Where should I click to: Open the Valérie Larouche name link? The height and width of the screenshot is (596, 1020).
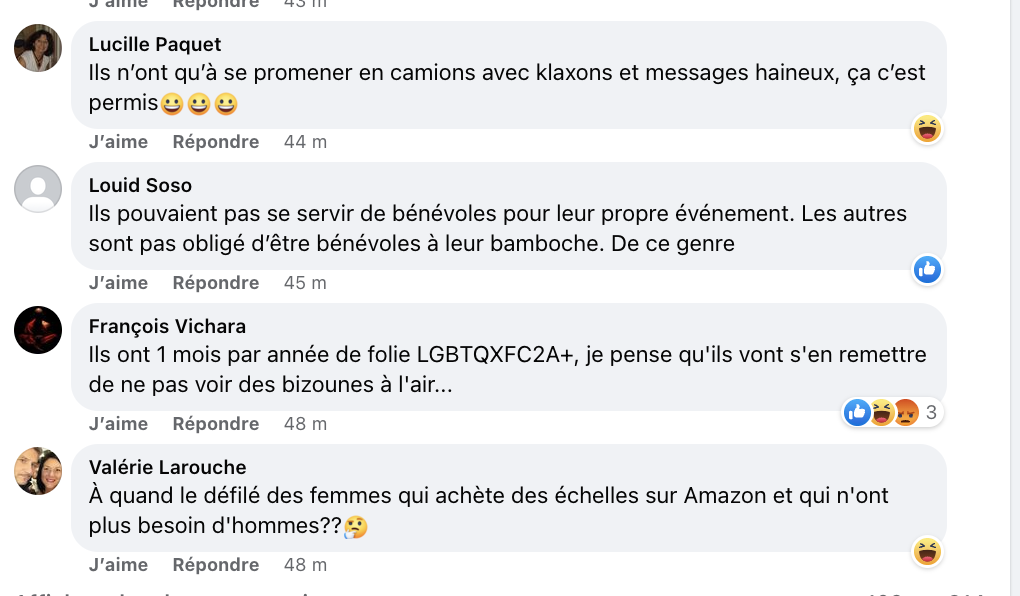click(167, 467)
